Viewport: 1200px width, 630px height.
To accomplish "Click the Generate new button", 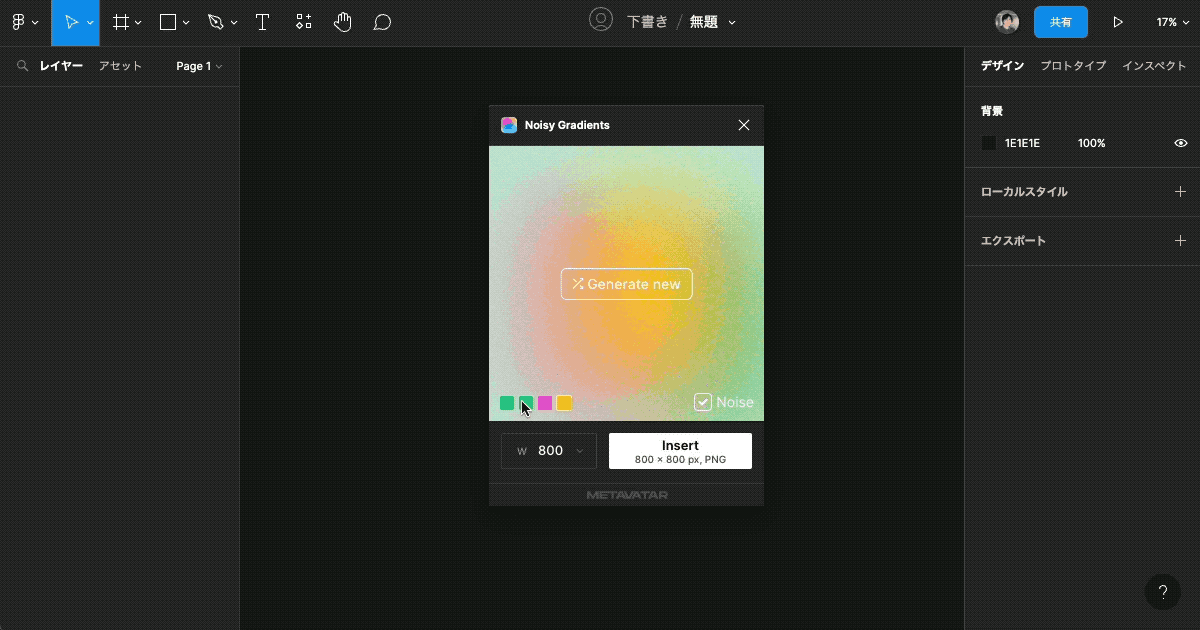I will (626, 284).
